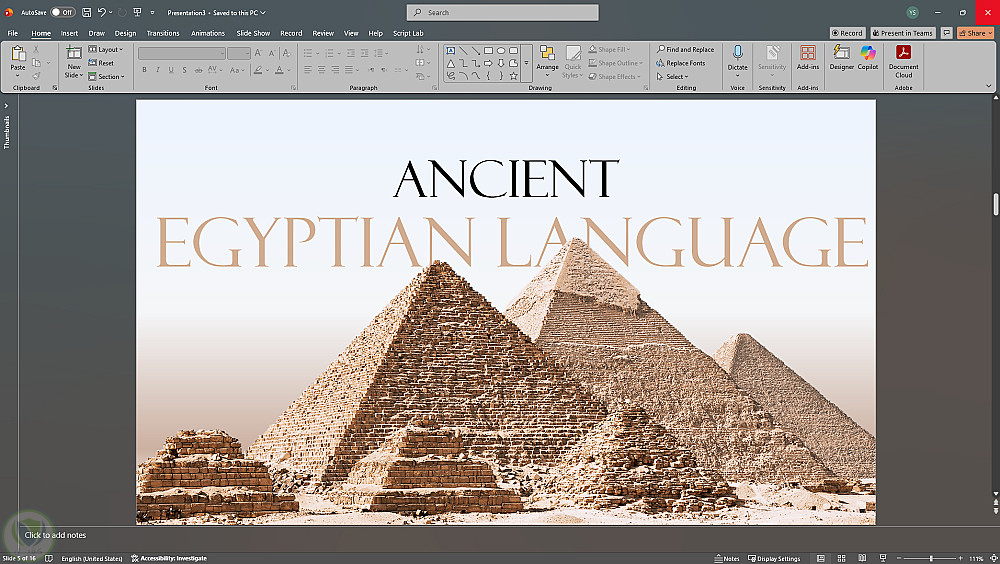Image resolution: width=1000 pixels, height=564 pixels.
Task: Click the text highlight color swatch
Action: [x=258, y=70]
